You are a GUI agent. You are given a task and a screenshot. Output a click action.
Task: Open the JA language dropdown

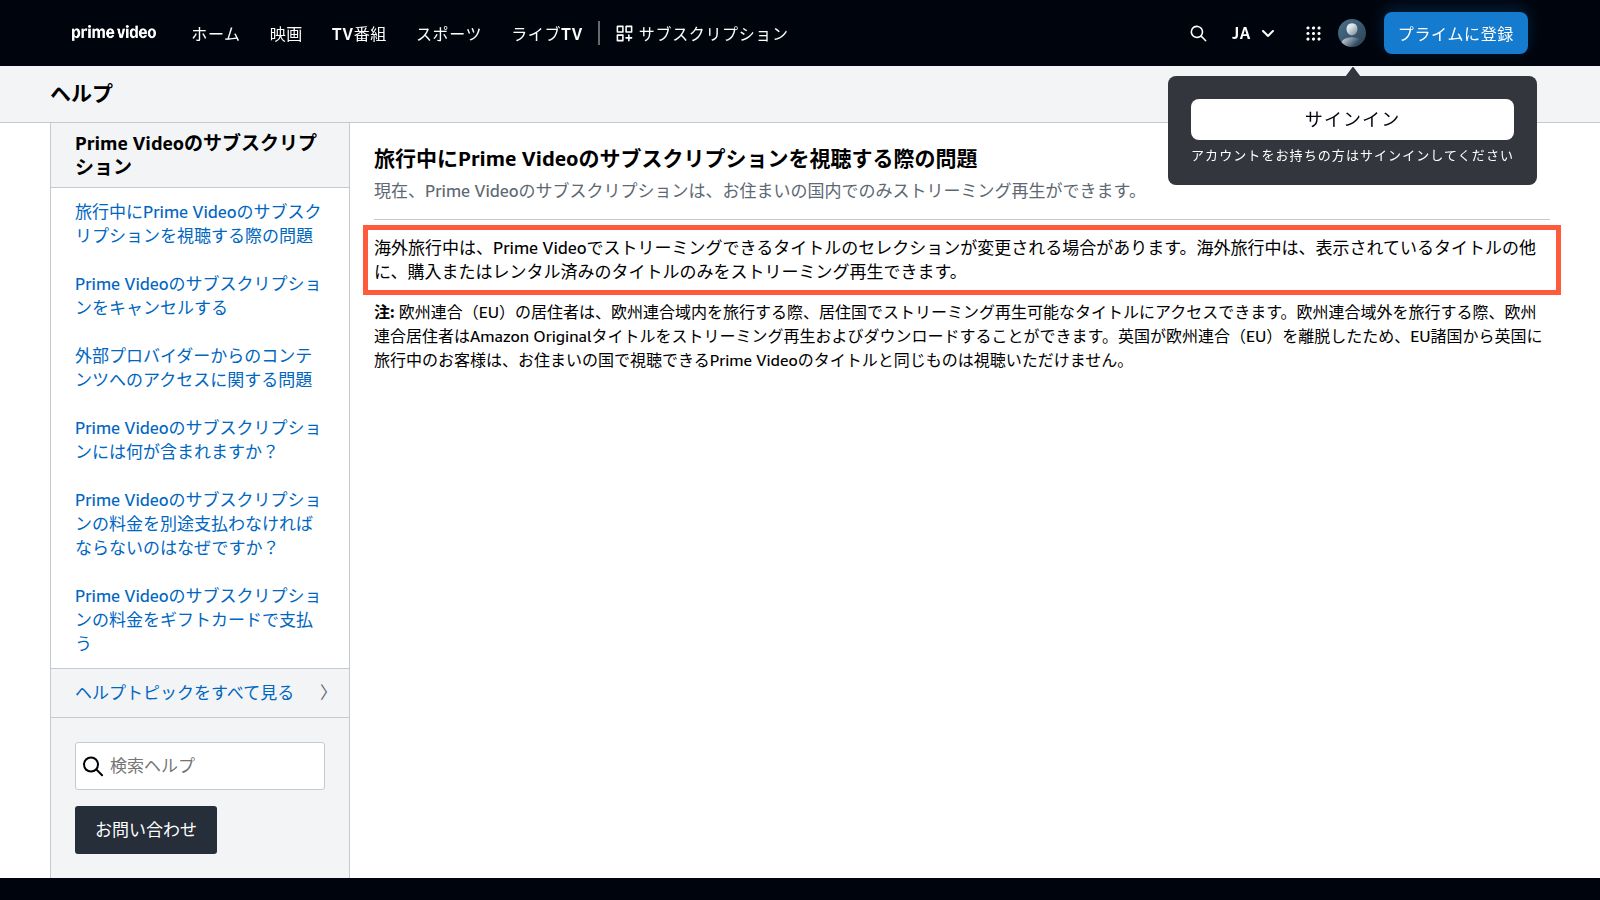click(x=1252, y=33)
